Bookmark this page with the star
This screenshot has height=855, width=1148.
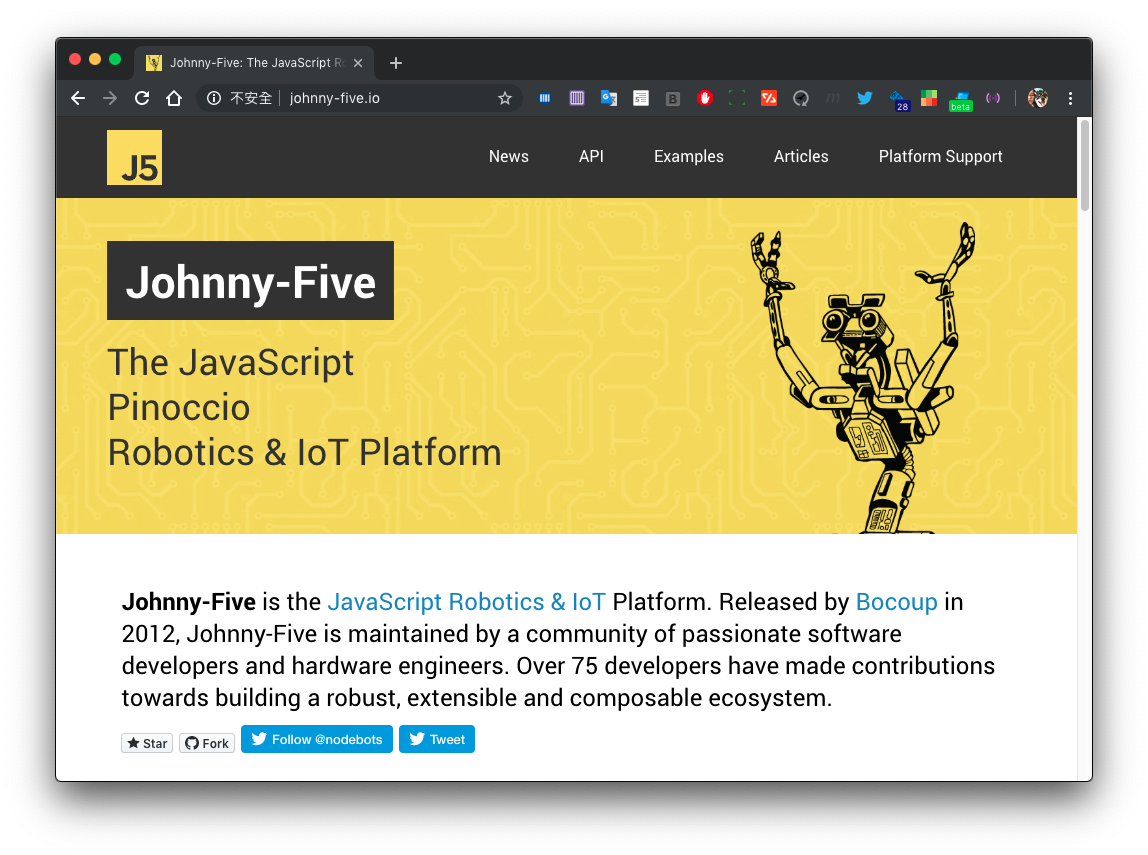point(504,98)
